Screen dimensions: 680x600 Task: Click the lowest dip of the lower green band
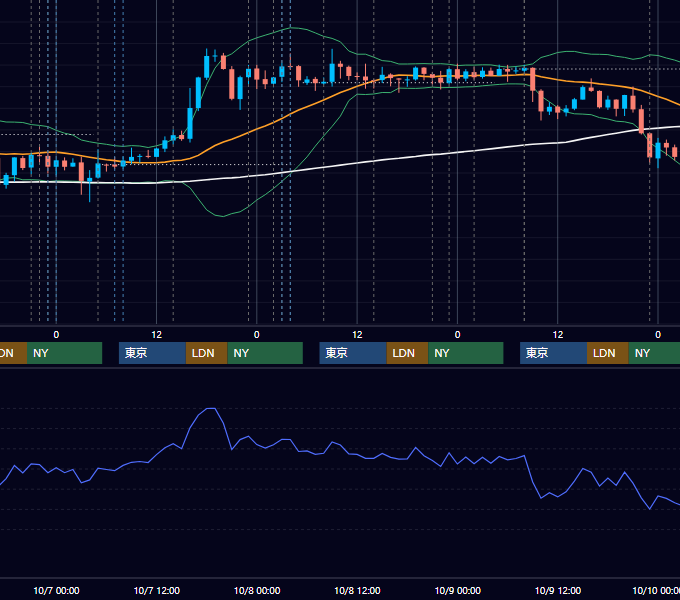tap(222, 216)
